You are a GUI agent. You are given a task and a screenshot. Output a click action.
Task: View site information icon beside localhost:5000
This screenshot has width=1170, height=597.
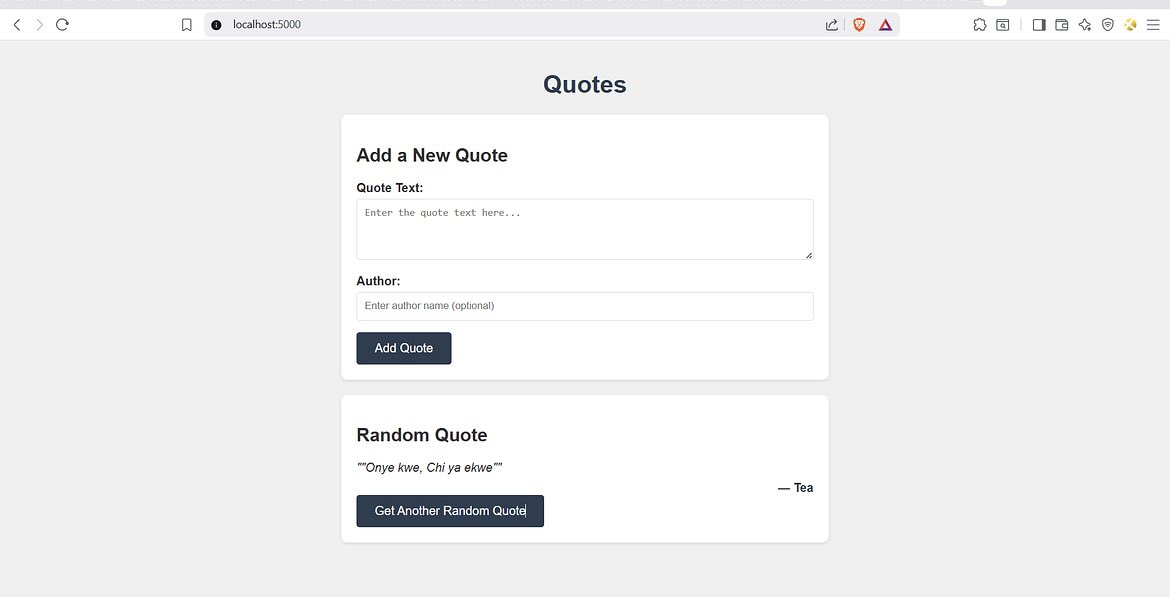point(216,25)
